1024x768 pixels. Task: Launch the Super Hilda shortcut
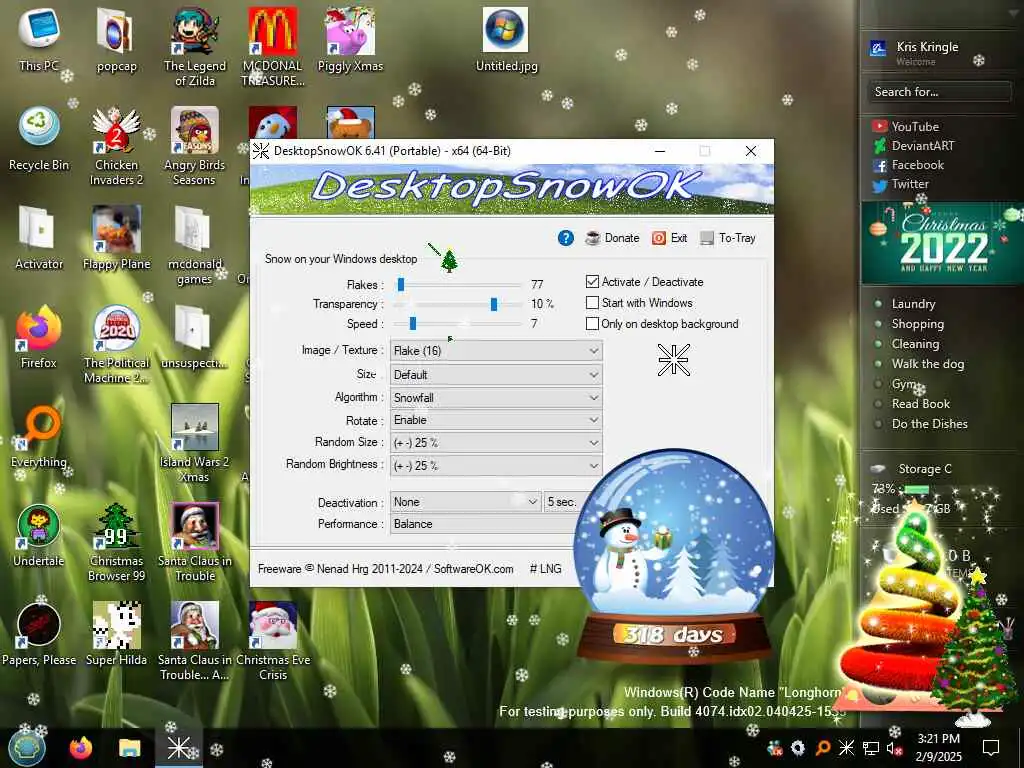click(116, 635)
